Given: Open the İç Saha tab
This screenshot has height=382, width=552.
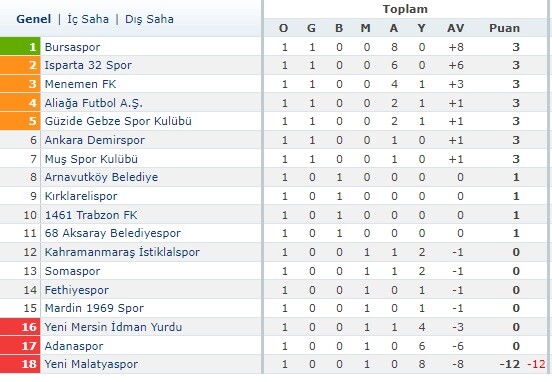Looking at the screenshot, I should coord(88,19).
